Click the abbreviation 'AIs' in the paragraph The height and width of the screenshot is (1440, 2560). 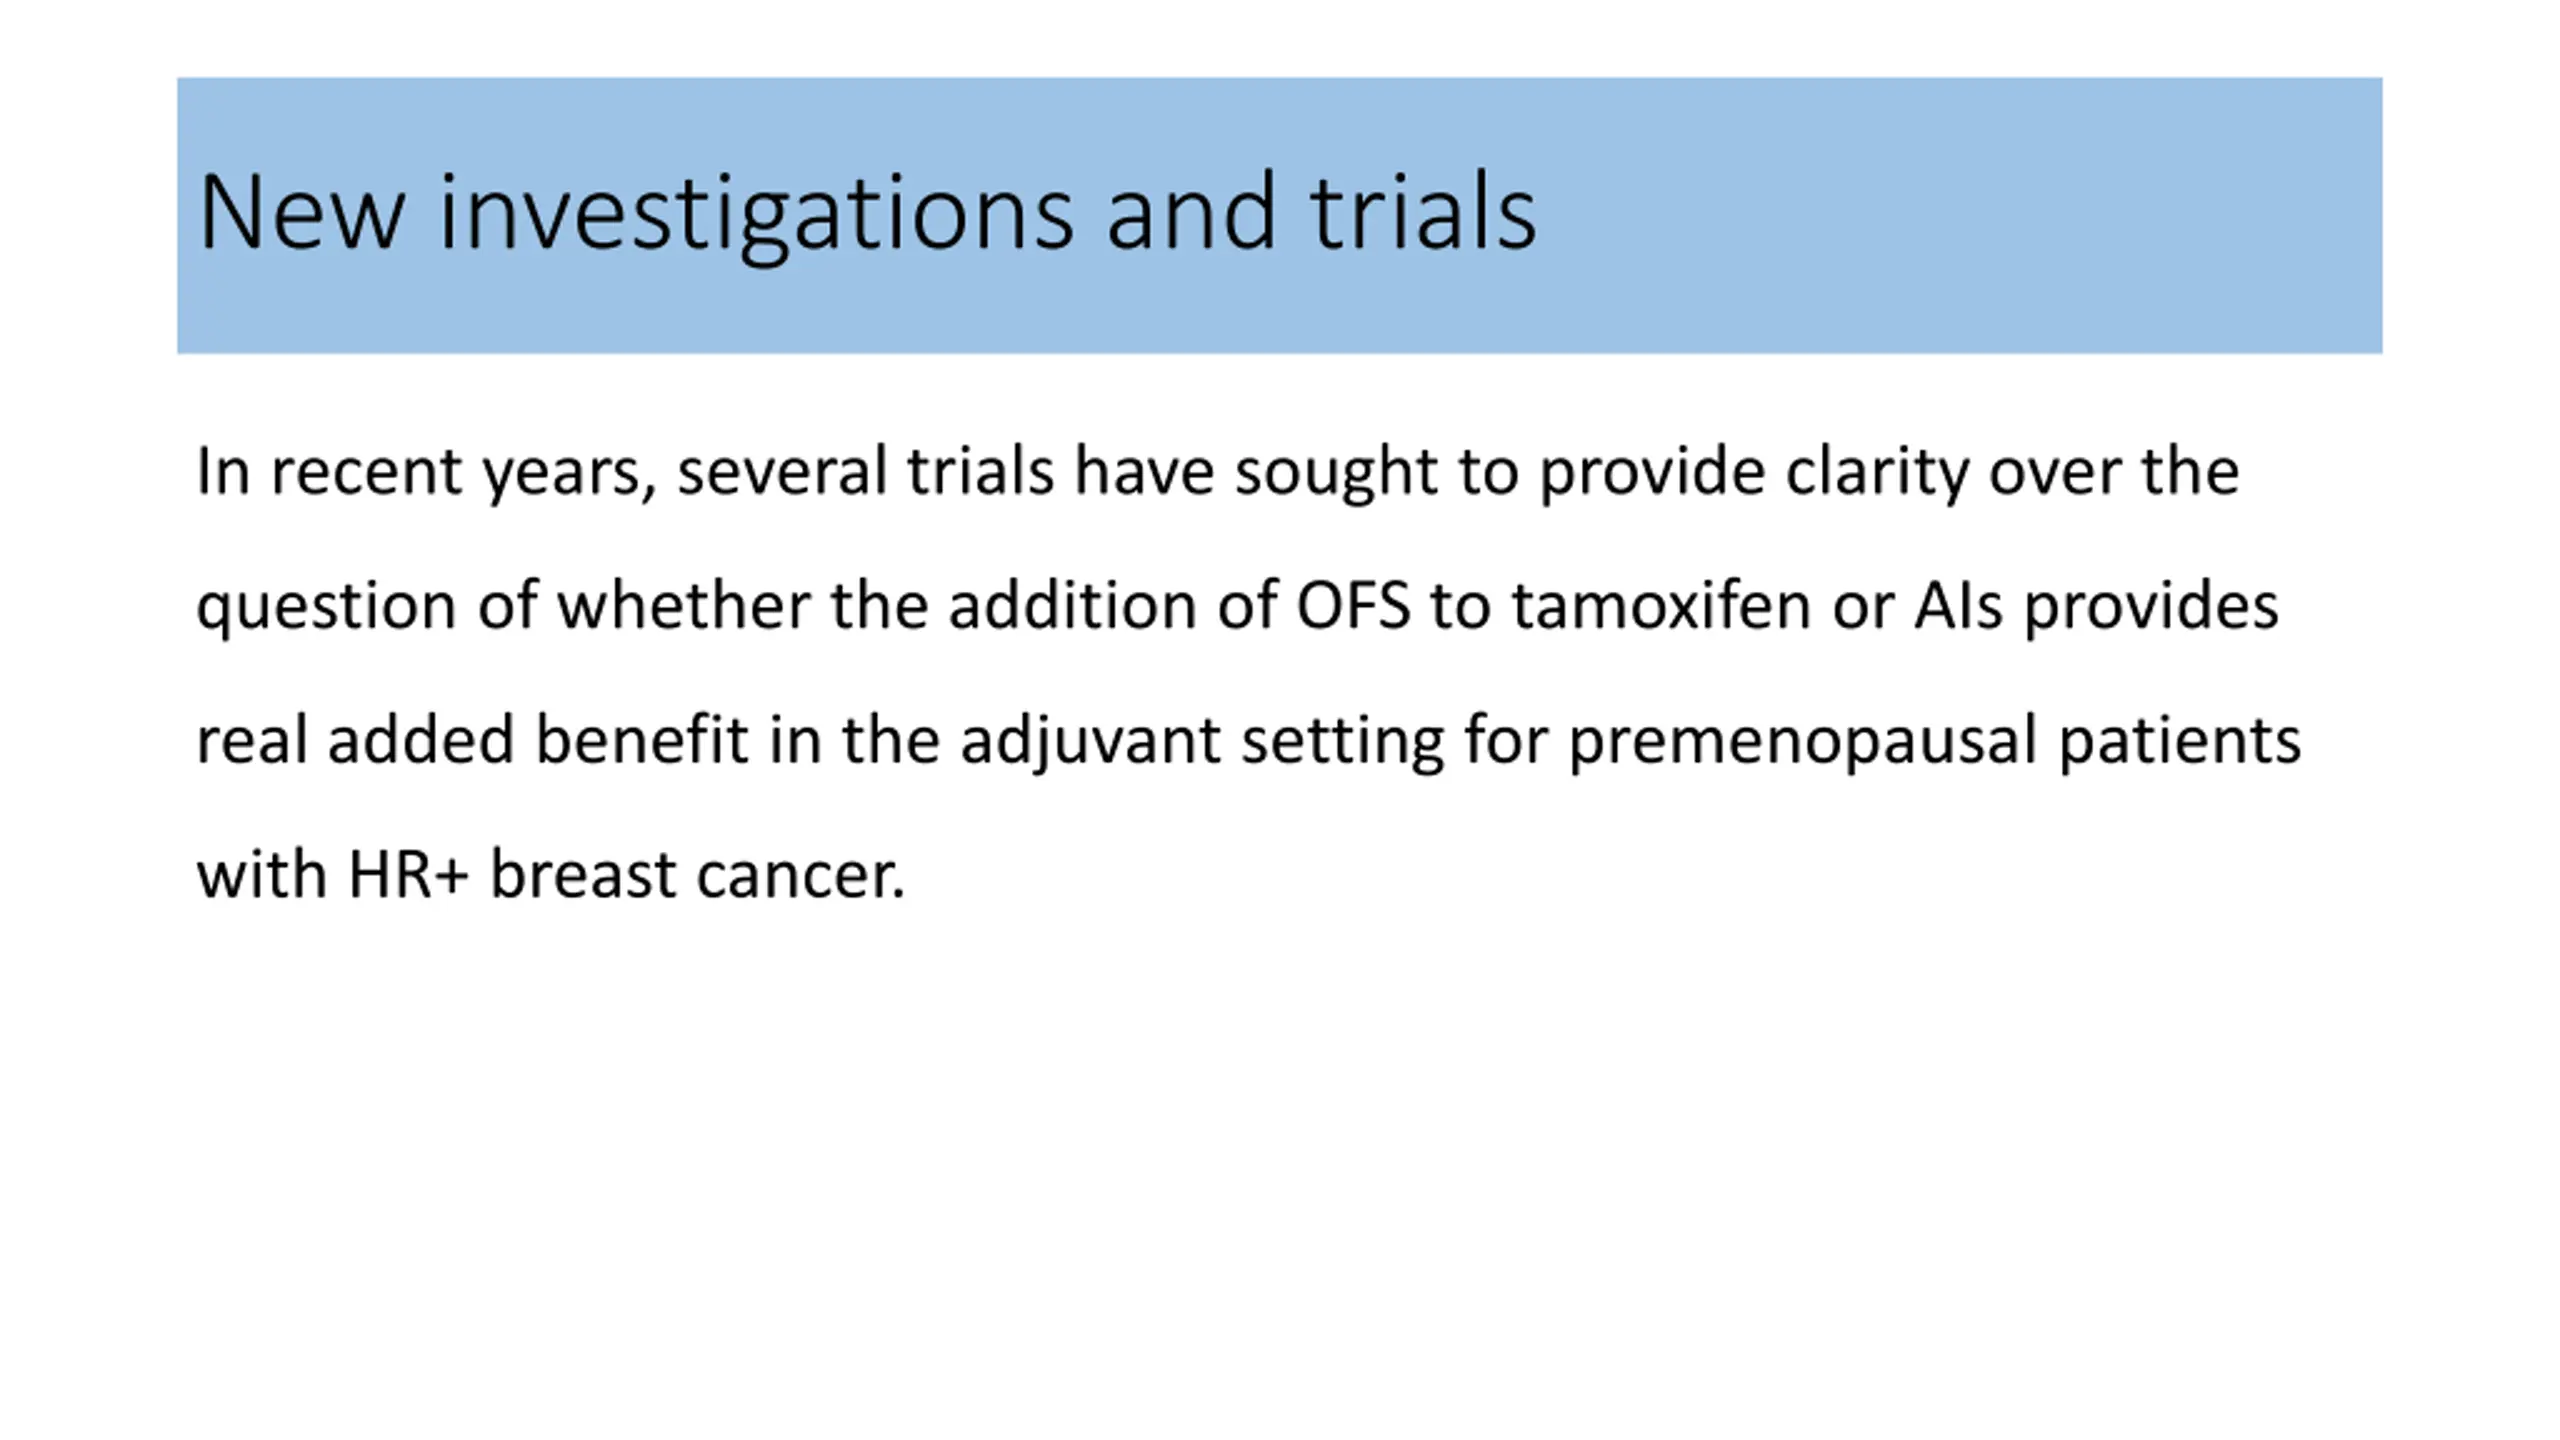[x=1958, y=606]
